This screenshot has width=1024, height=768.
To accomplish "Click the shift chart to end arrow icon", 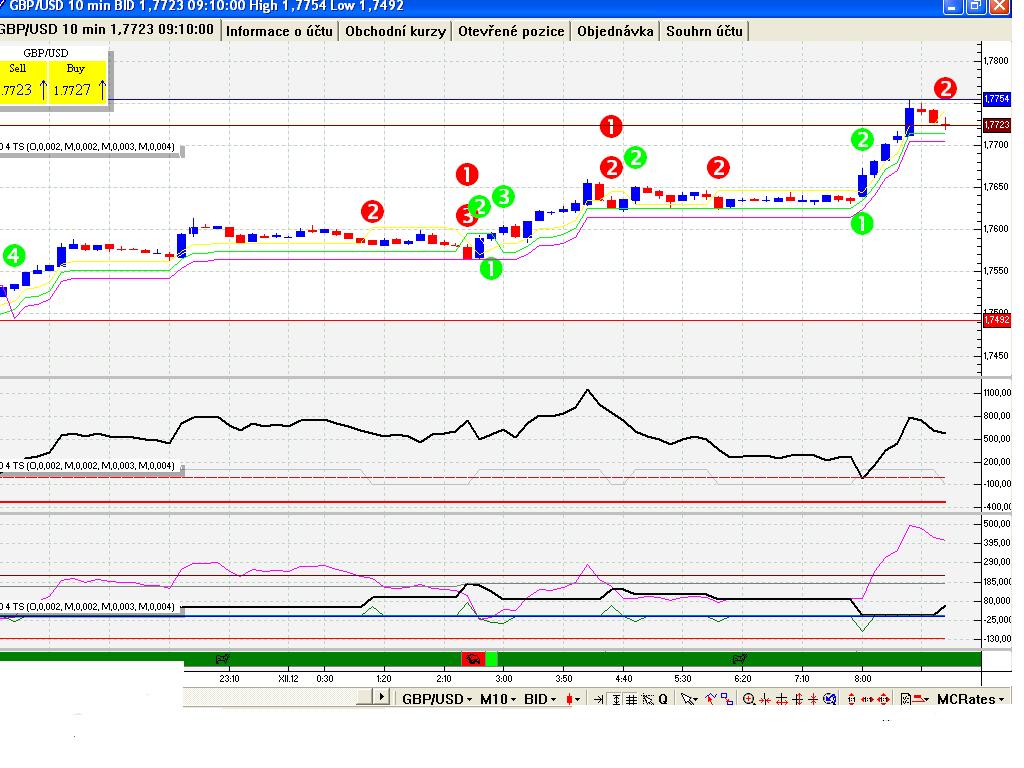I will [598, 699].
